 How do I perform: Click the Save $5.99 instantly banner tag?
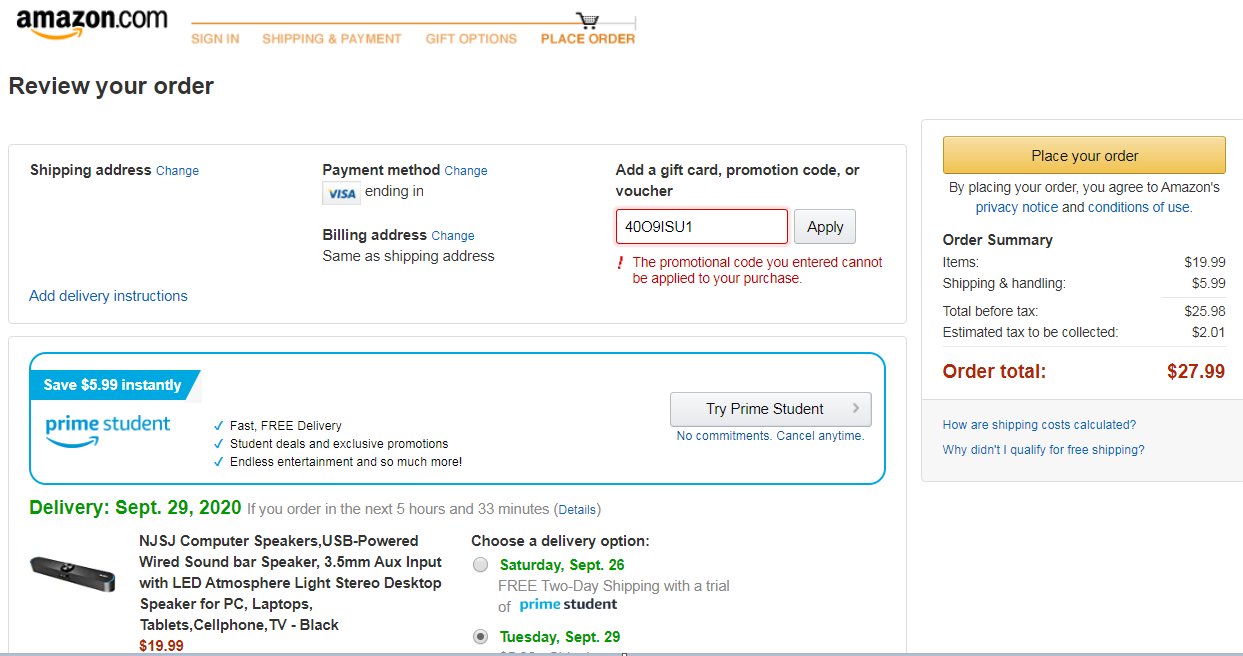pos(113,385)
